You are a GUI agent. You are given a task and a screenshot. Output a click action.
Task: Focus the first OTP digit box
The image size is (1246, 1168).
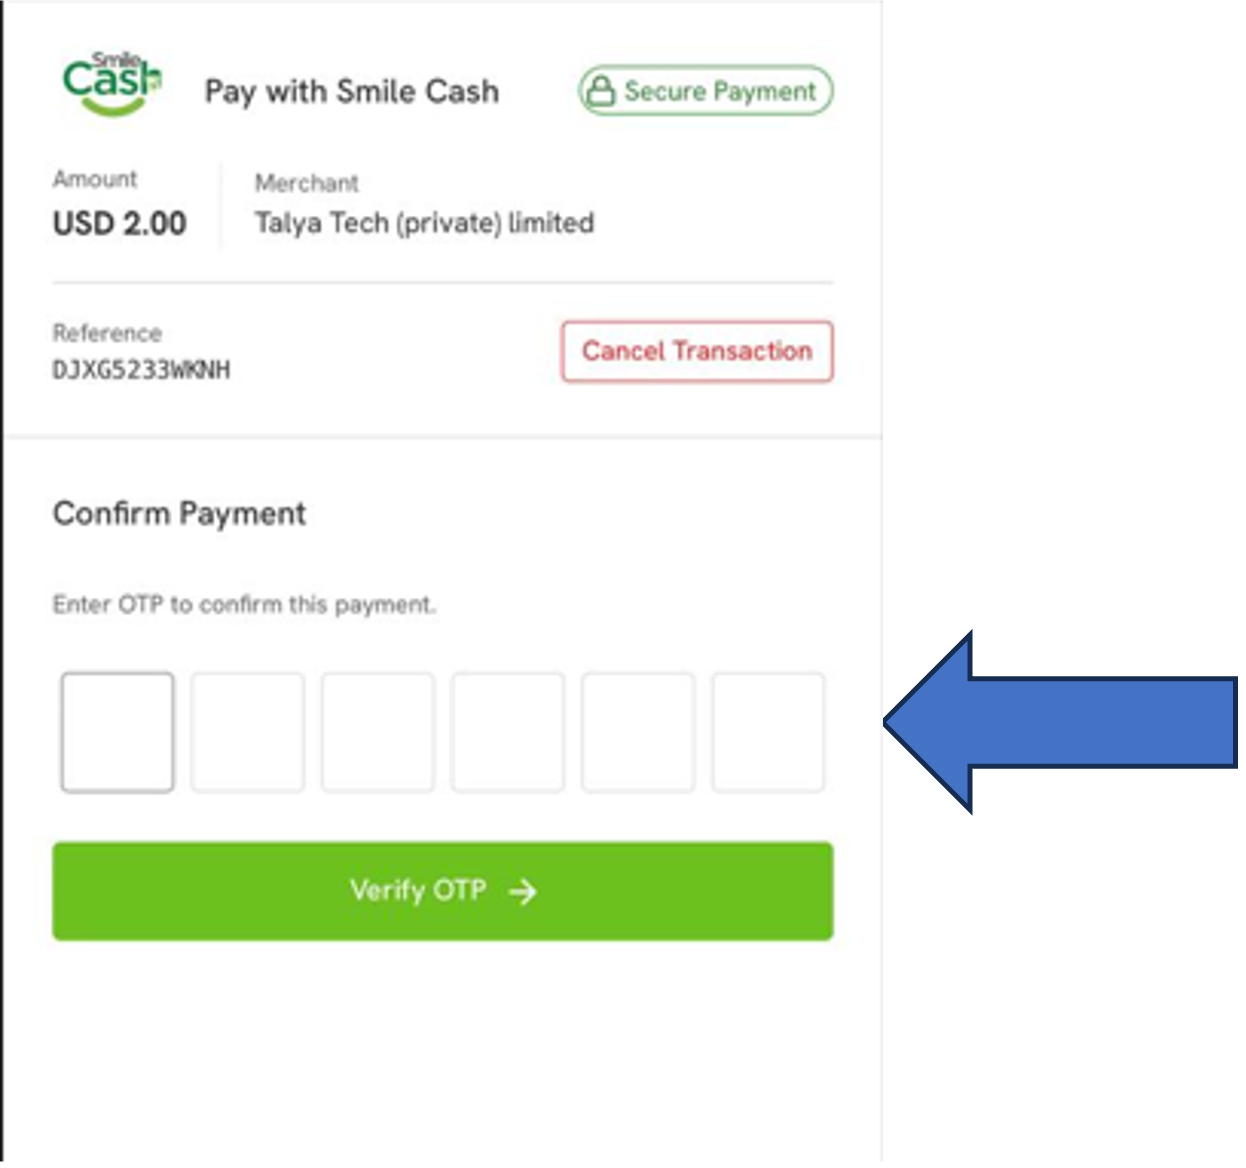coord(117,732)
